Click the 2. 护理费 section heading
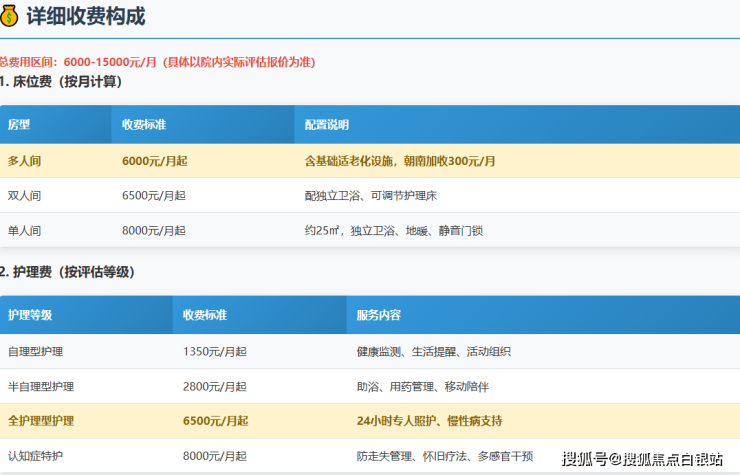 (x=67, y=272)
